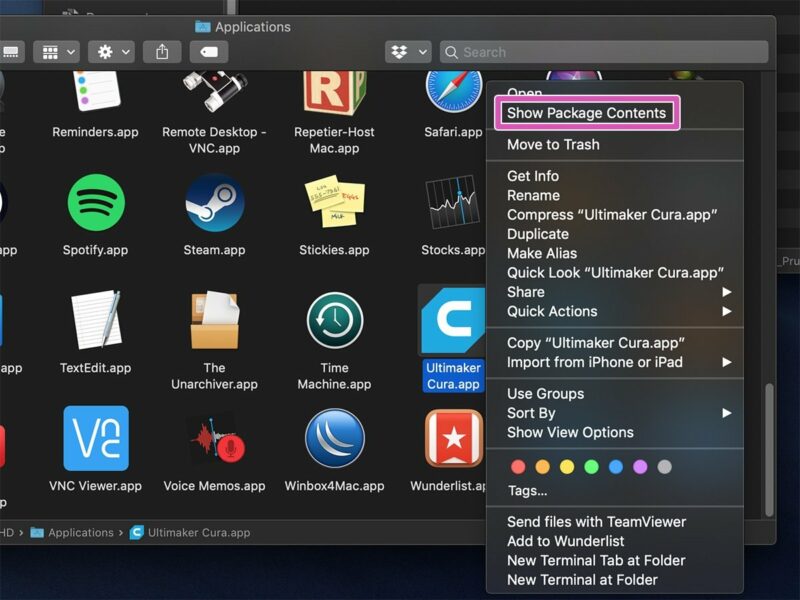
Task: Select Move to Trash
Action: [x=552, y=144]
